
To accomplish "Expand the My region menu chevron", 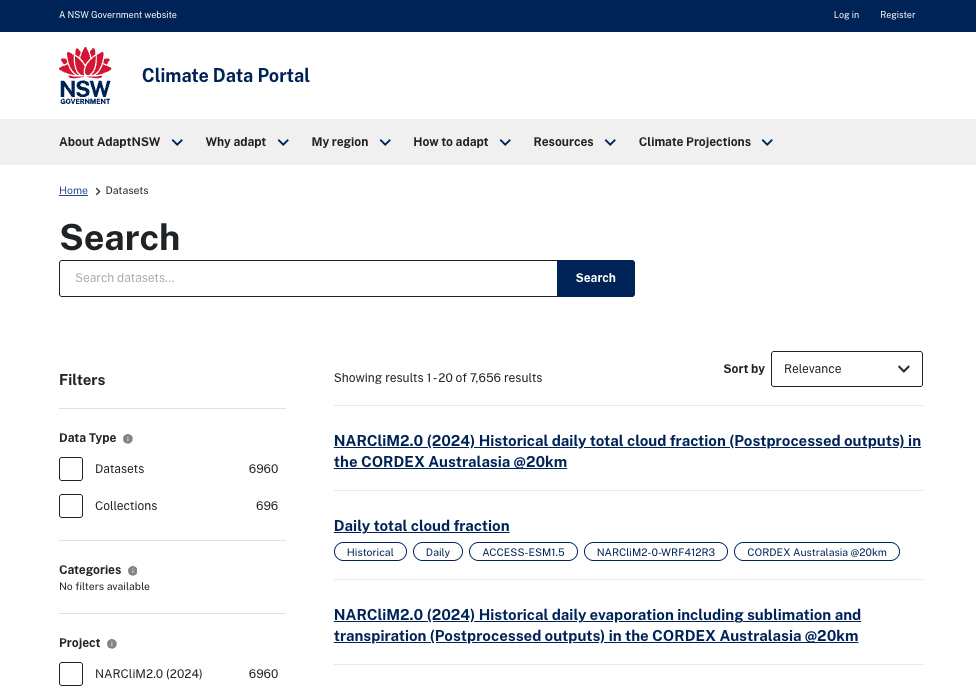I will pyautogui.click(x=385, y=142).
